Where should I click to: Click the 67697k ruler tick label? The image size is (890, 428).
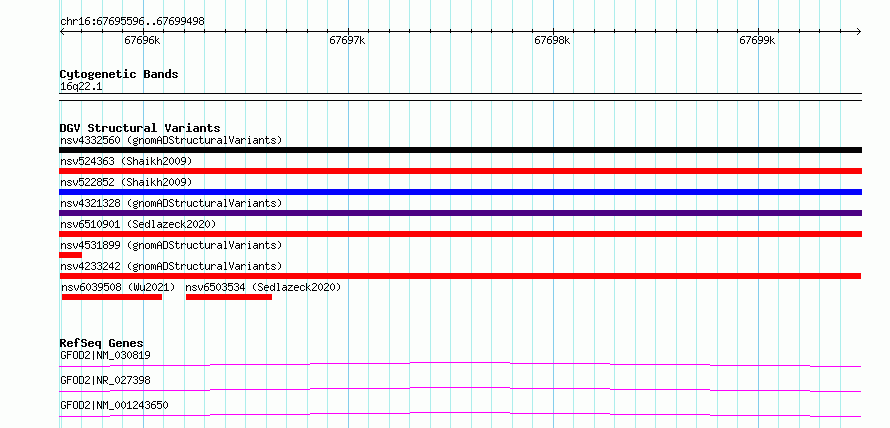[347, 41]
